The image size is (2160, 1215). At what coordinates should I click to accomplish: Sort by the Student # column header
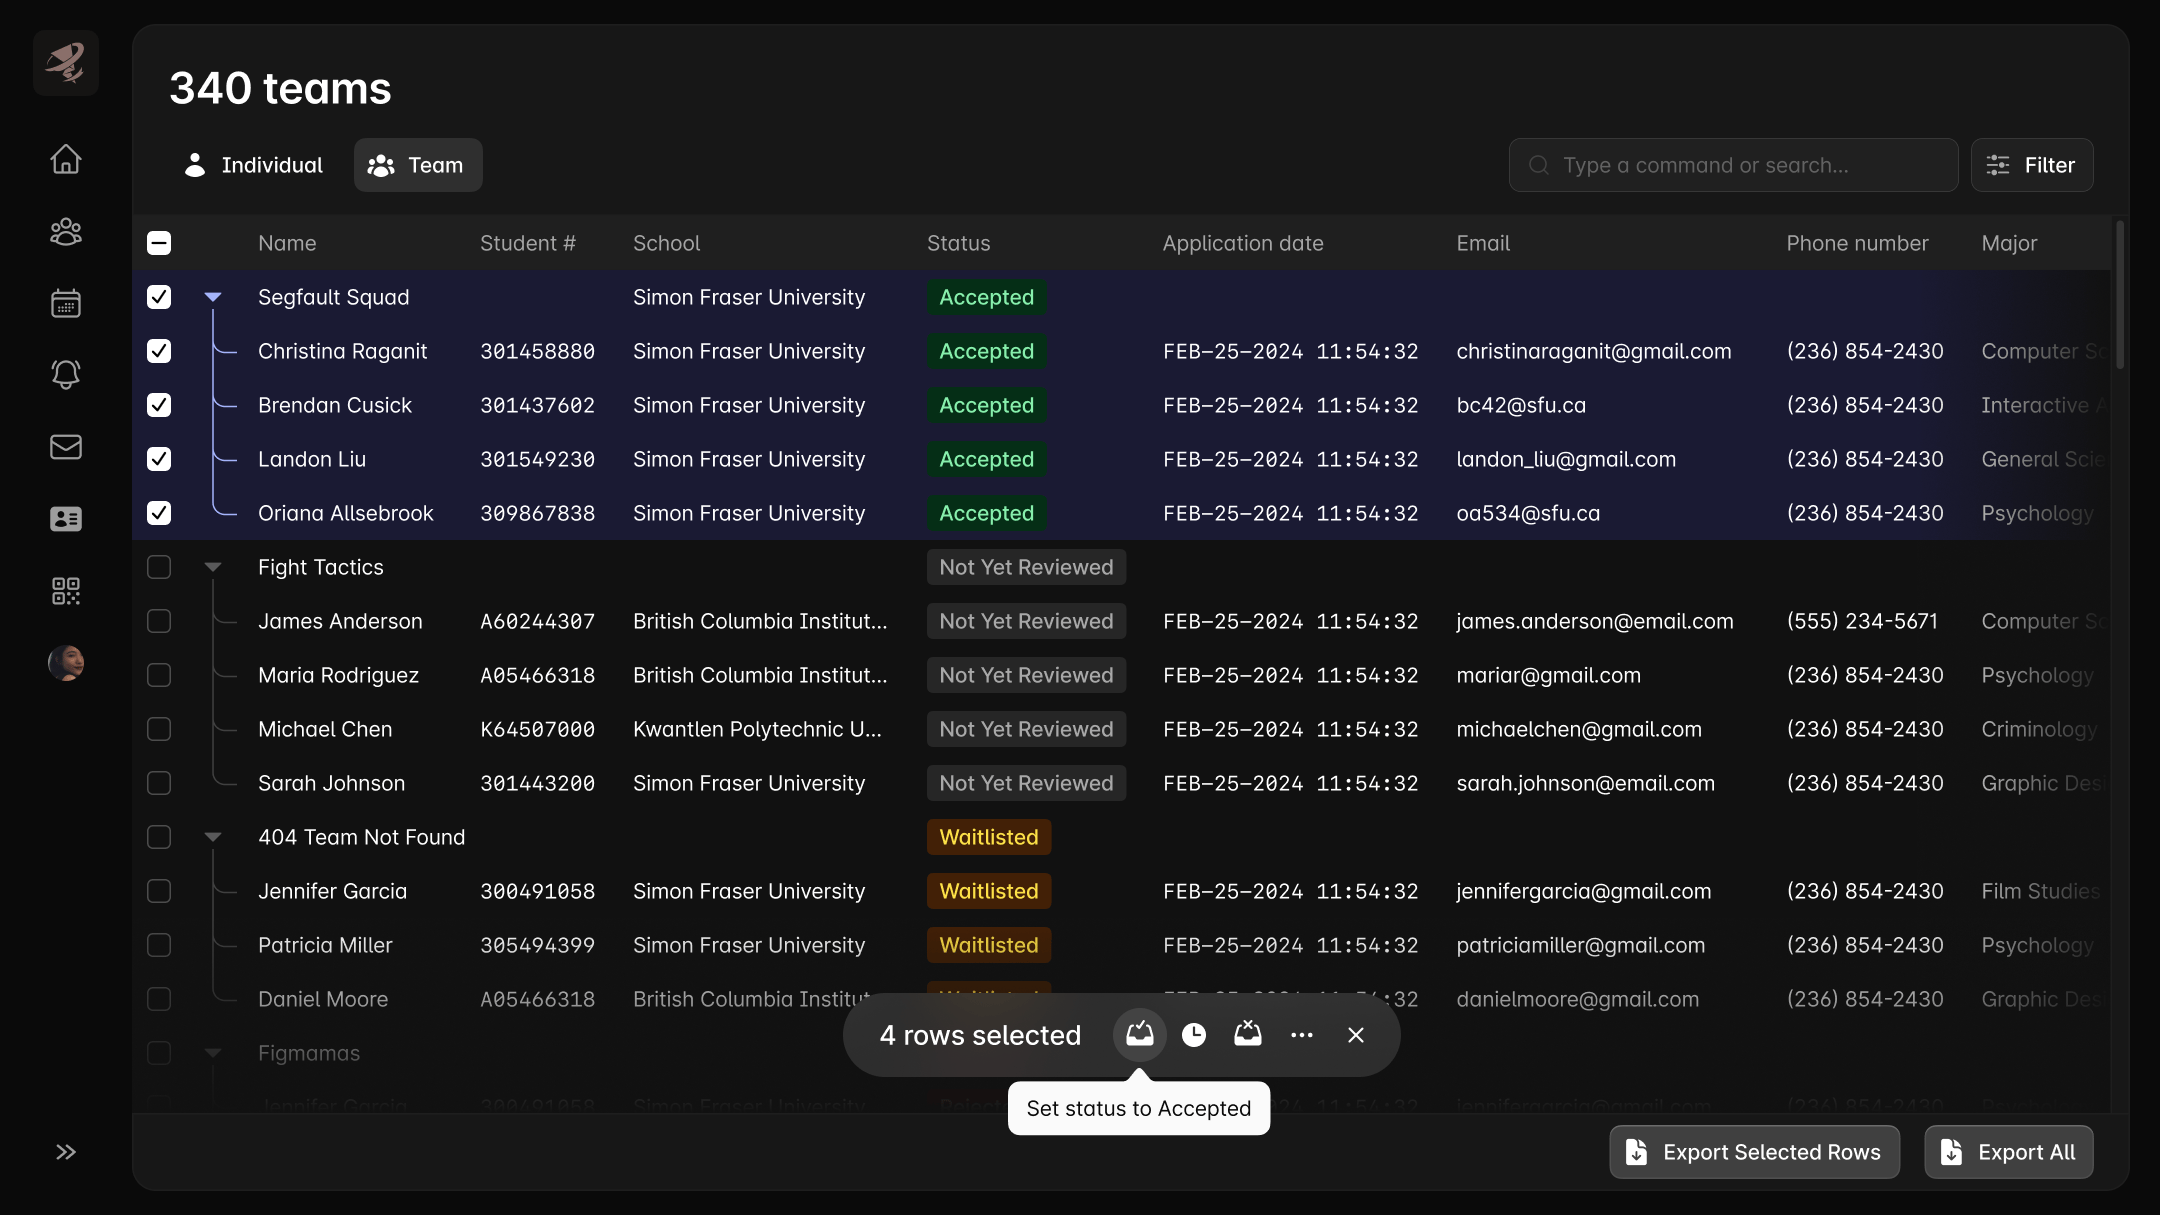point(528,243)
